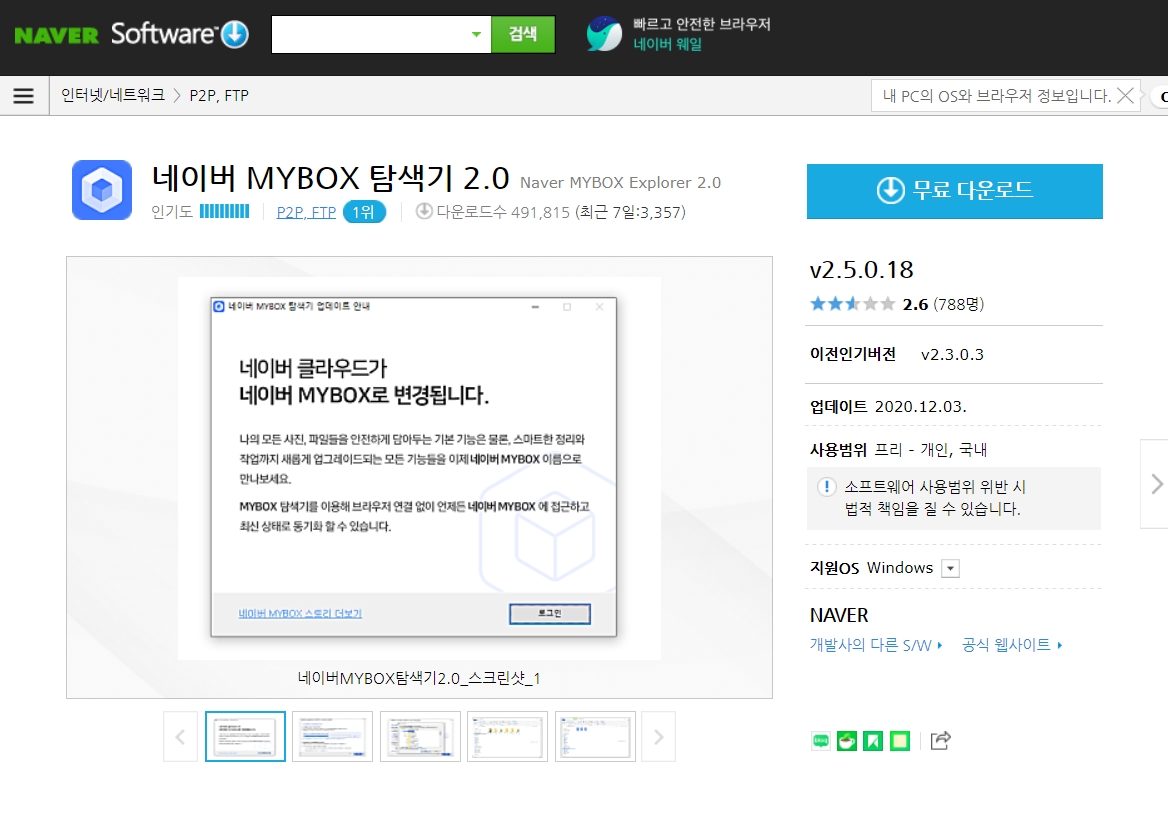The image size is (1168, 822).
Task: Click the 네이버 MYBOX 탐색기 2.0 title
Action: [x=331, y=178]
